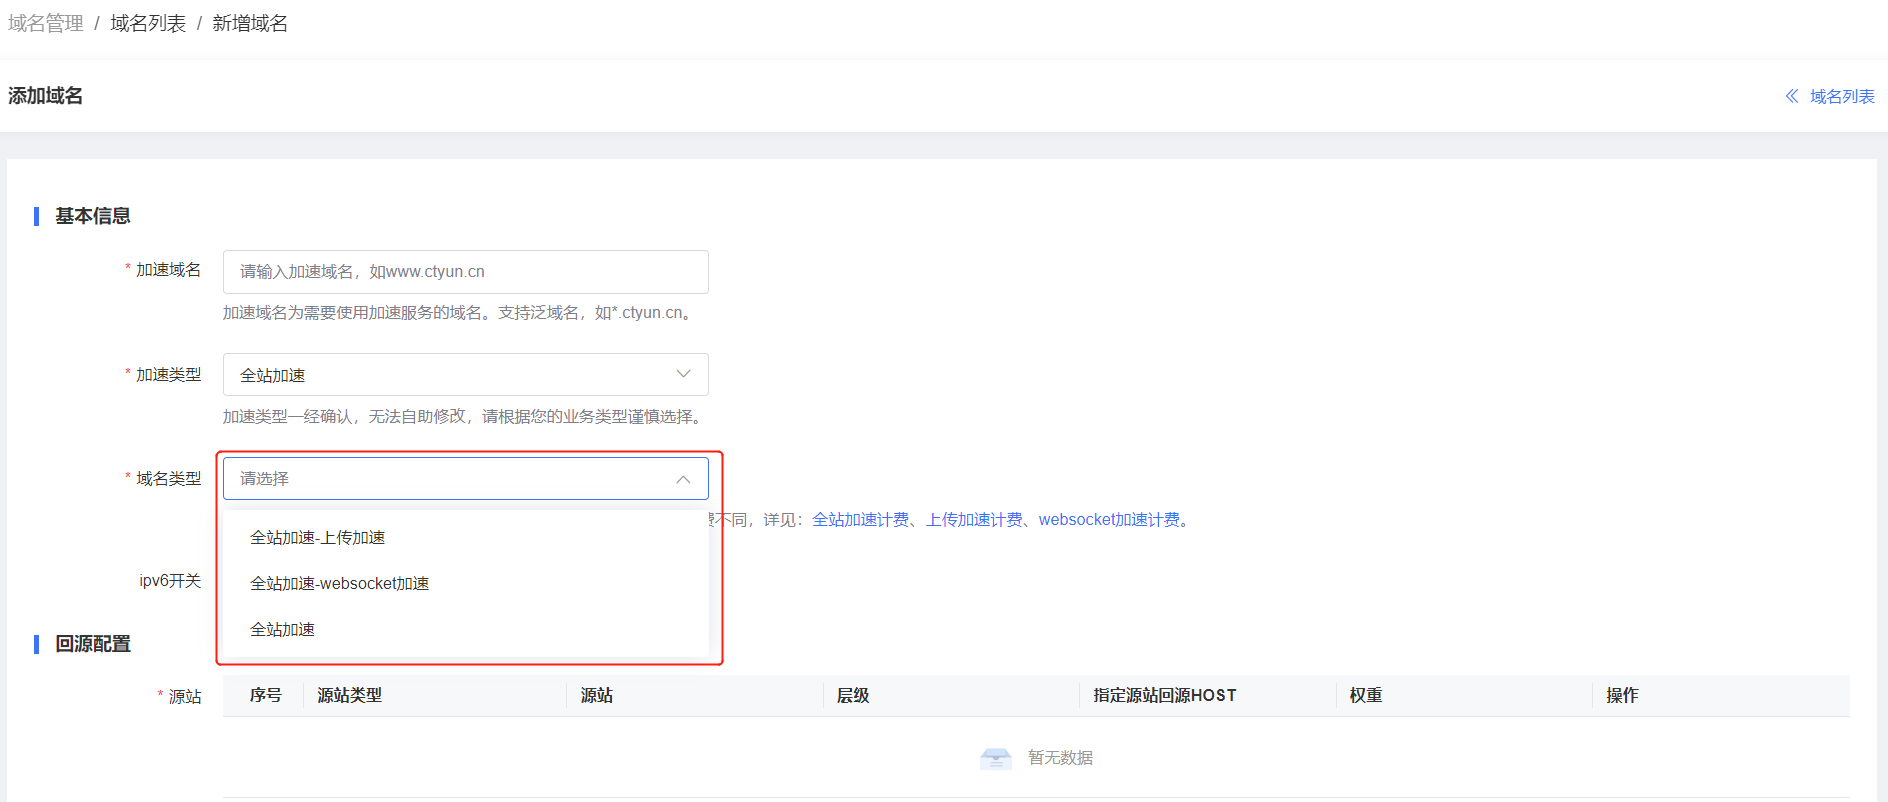Click the 暂无数据 empty table text
The height and width of the screenshot is (802, 1888).
(1060, 758)
